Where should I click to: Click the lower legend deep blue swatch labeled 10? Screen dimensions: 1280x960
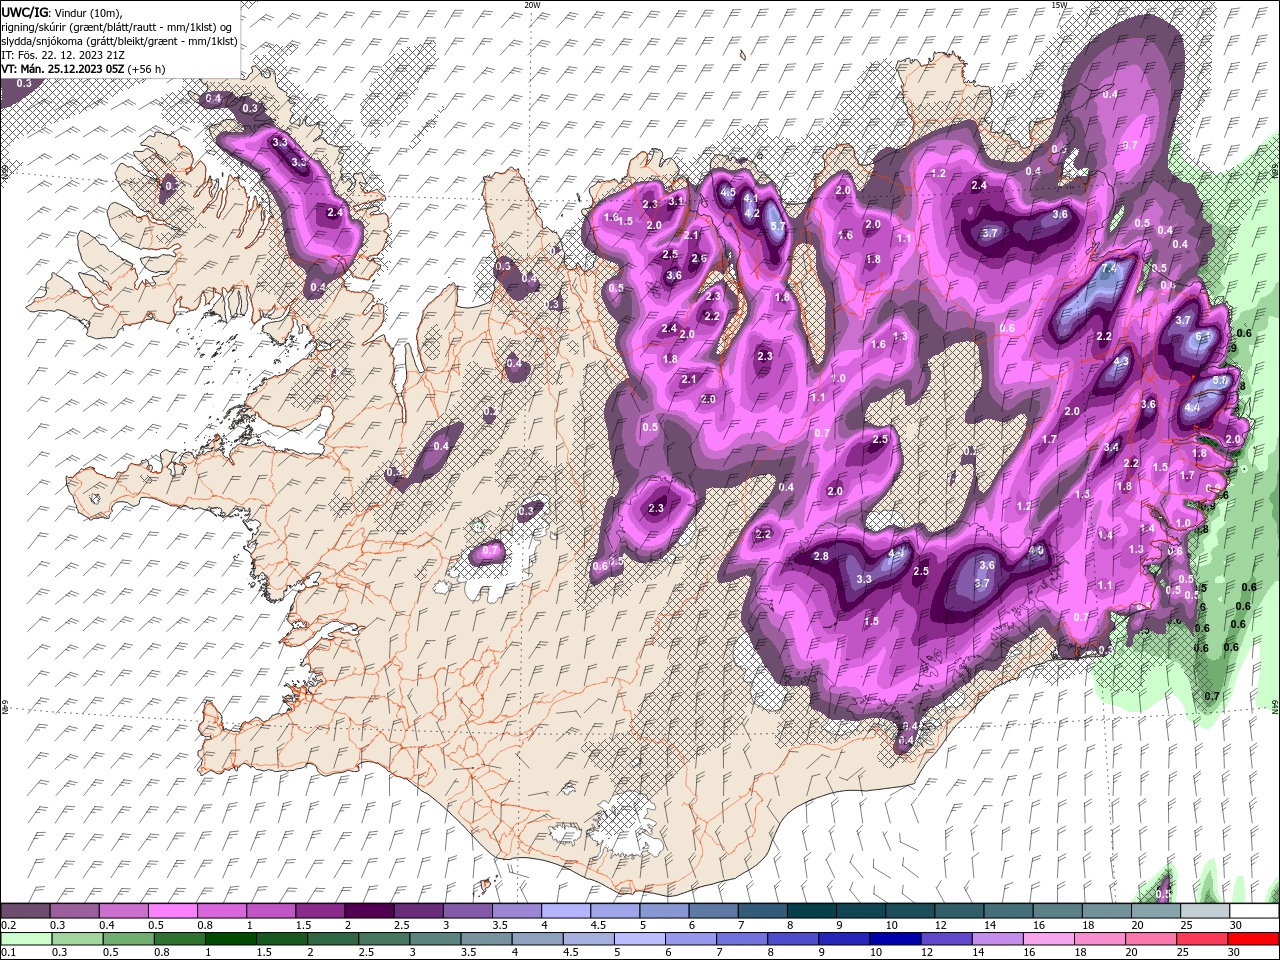[x=895, y=939]
